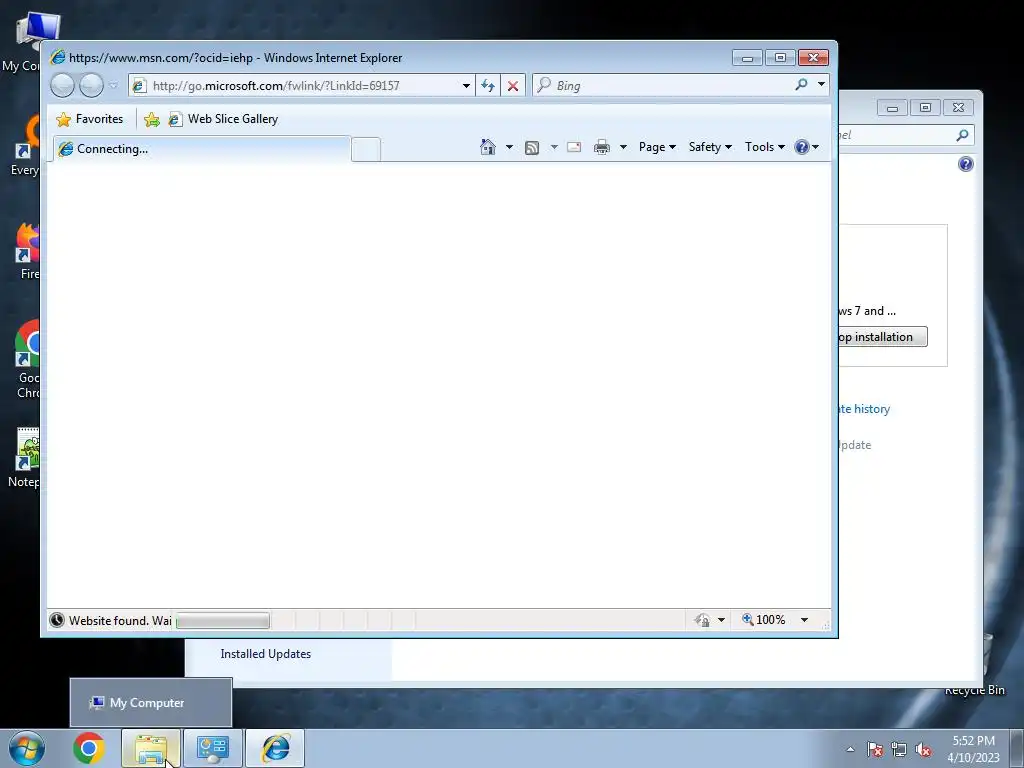Stop page loading with red X icon
The image size is (1024, 768).
coord(513,86)
